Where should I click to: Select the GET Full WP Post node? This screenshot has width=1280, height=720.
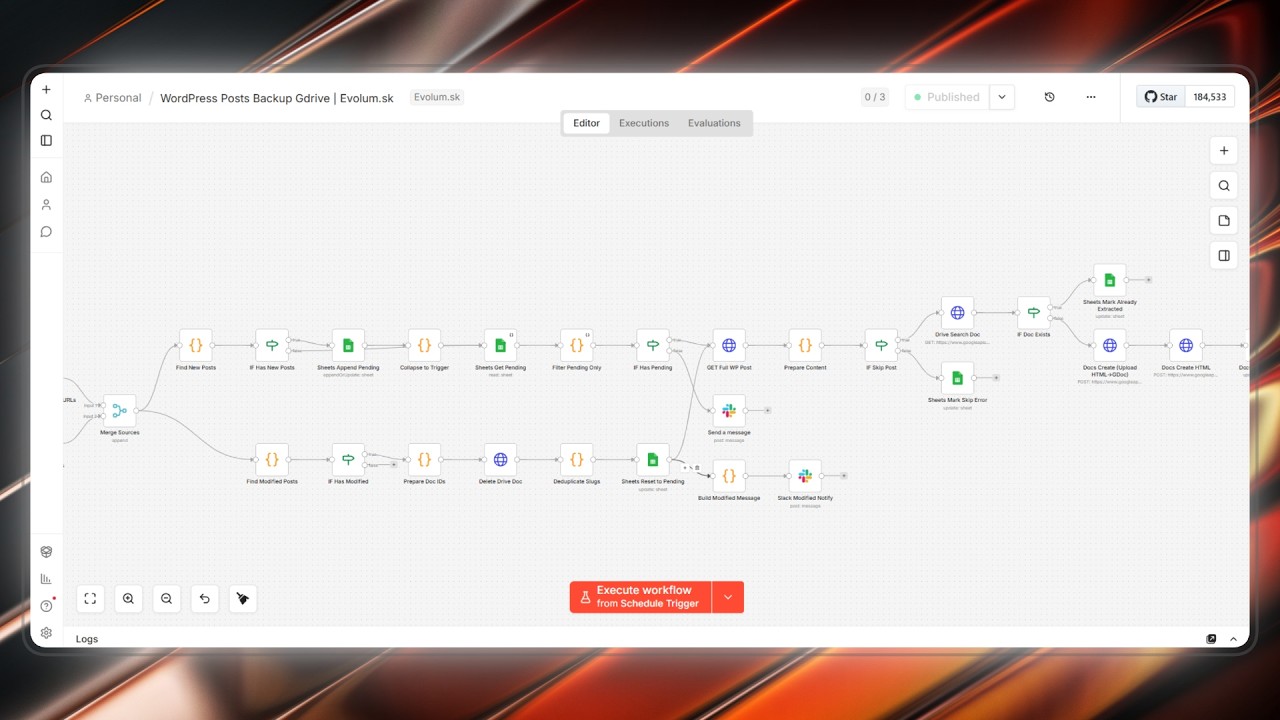click(729, 345)
